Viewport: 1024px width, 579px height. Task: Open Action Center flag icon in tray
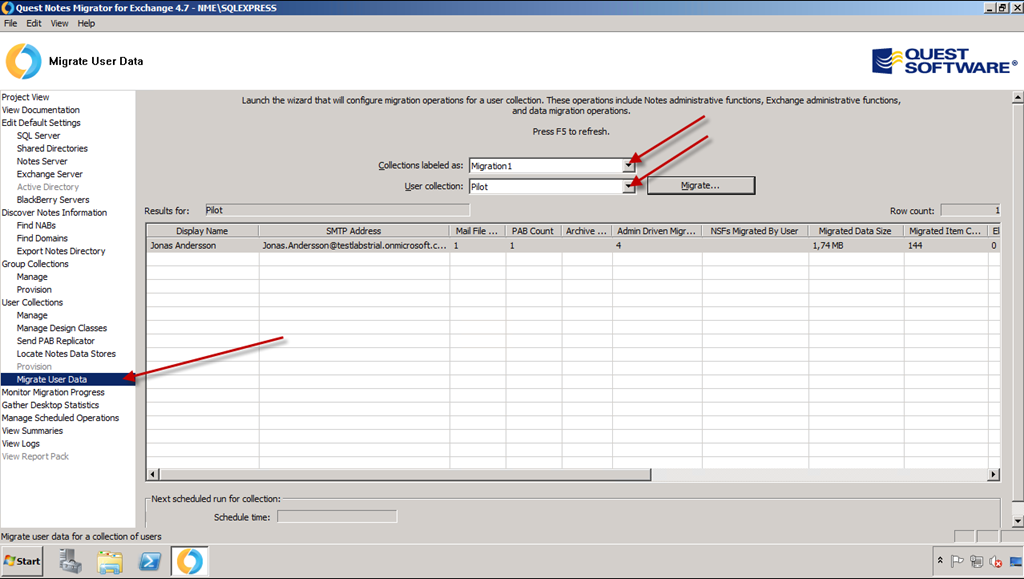(957, 561)
